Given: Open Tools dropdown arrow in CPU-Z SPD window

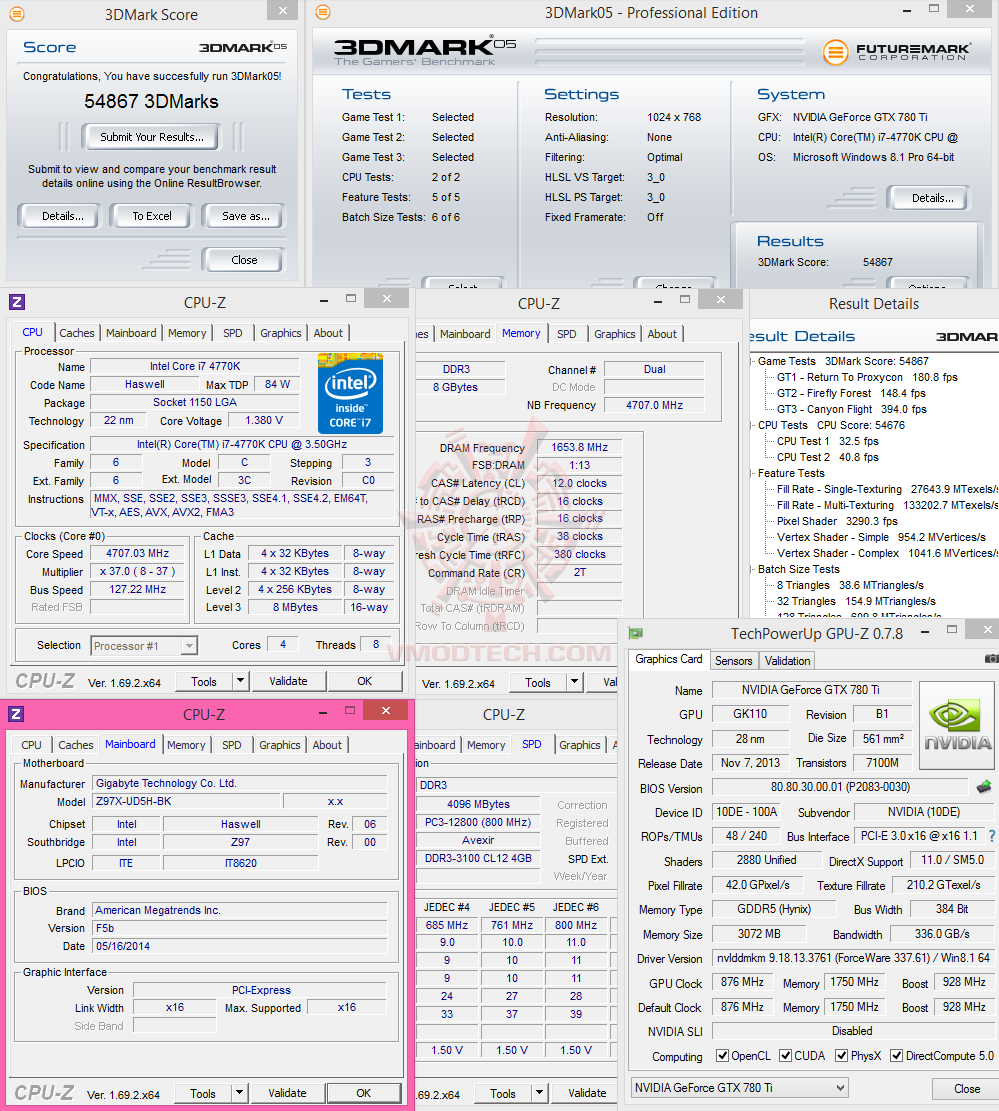Looking at the screenshot, I should click(x=539, y=1093).
